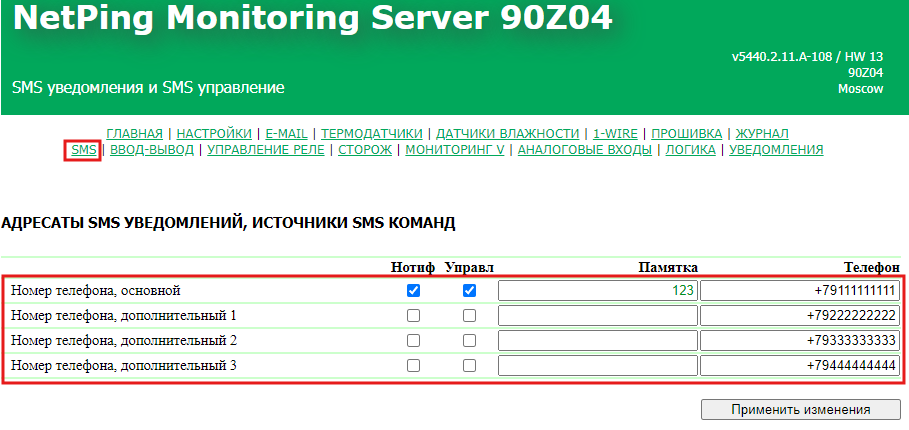Open the ЖУРНАЛ log link
This screenshot has width=909, height=430.
point(762,133)
